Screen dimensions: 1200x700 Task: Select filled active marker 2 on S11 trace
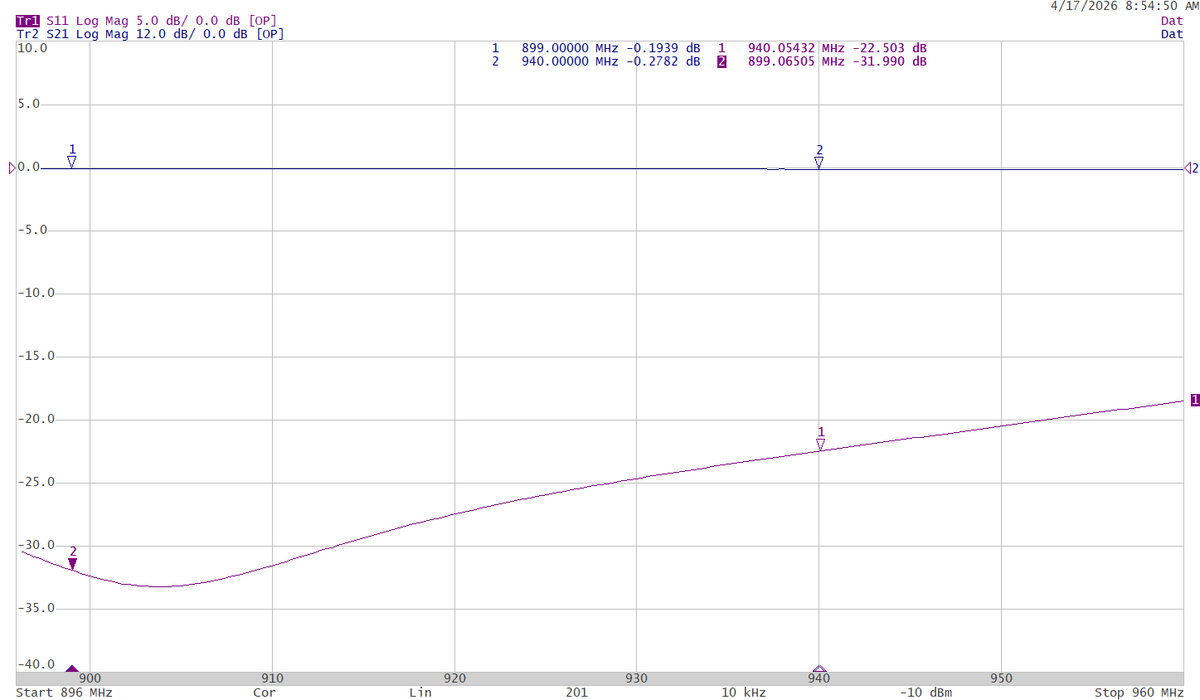(x=72, y=564)
